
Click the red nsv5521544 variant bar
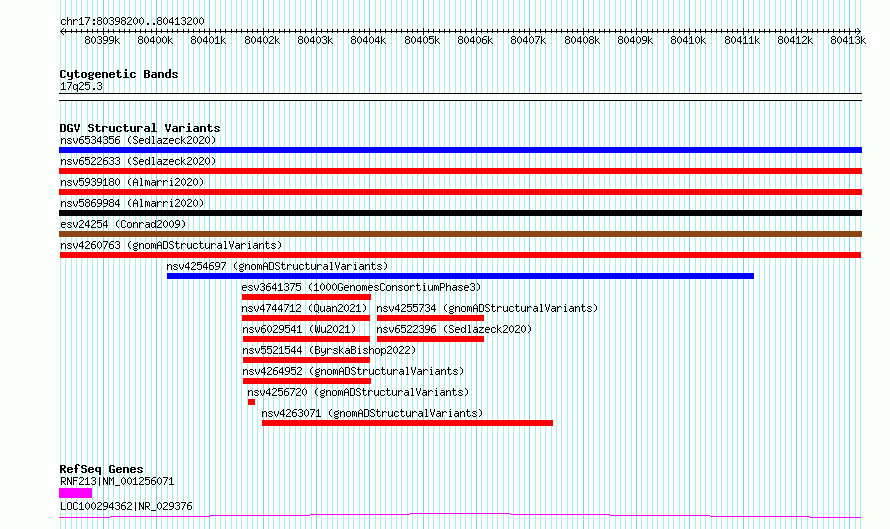click(307, 360)
